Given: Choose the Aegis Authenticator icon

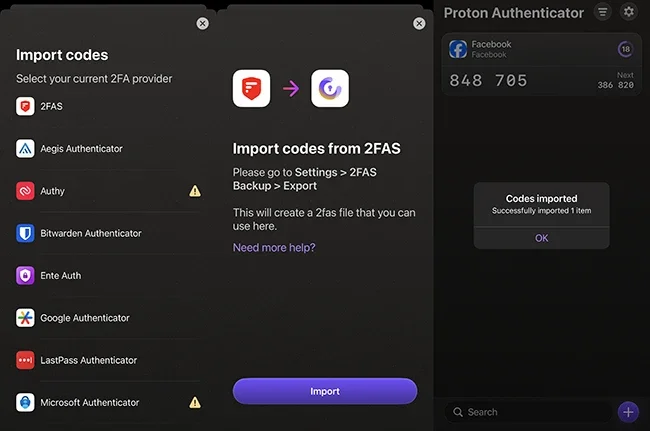Looking at the screenshot, I should click(25, 148).
